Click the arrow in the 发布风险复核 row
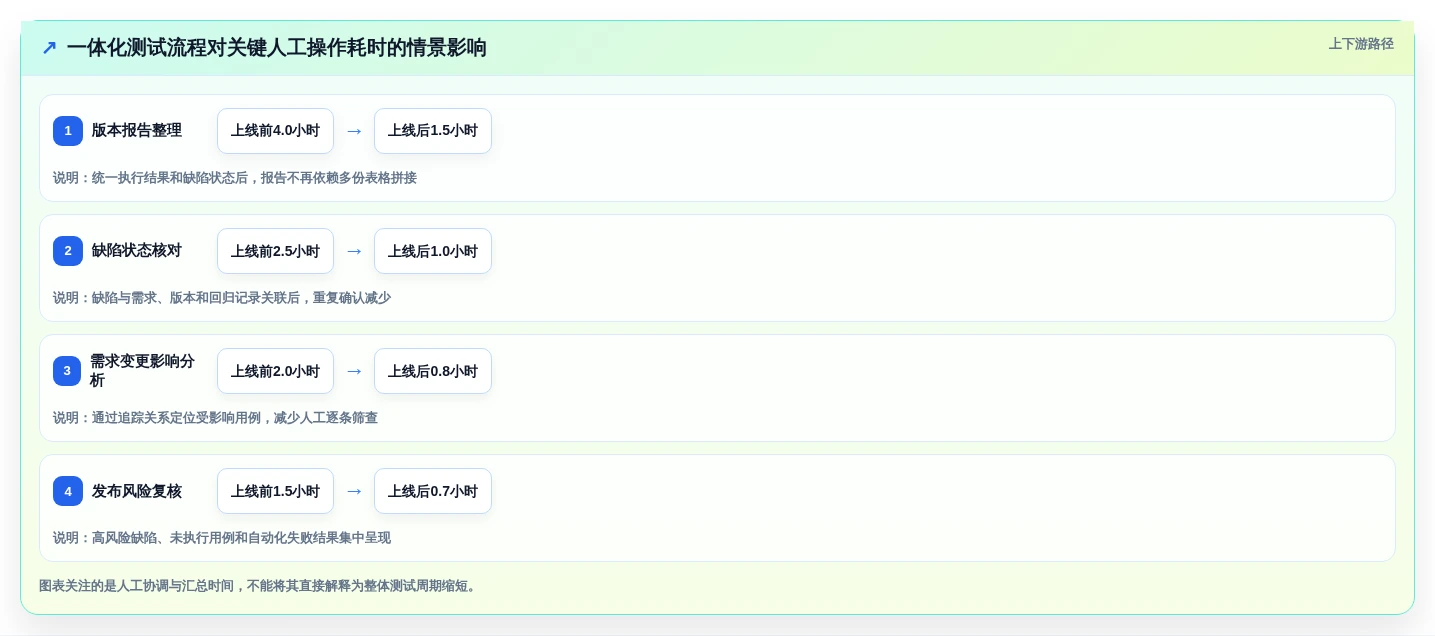 (x=354, y=491)
